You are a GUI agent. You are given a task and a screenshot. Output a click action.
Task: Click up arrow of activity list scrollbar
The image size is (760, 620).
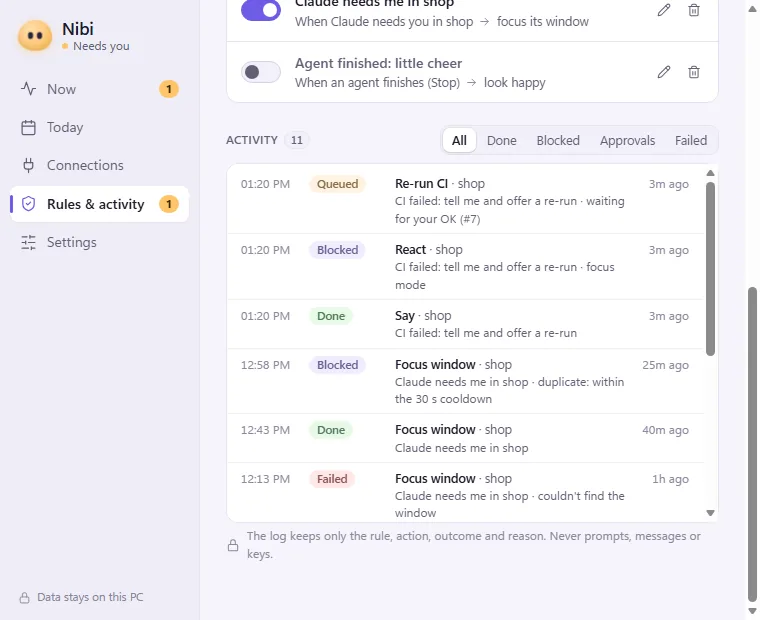pos(710,173)
